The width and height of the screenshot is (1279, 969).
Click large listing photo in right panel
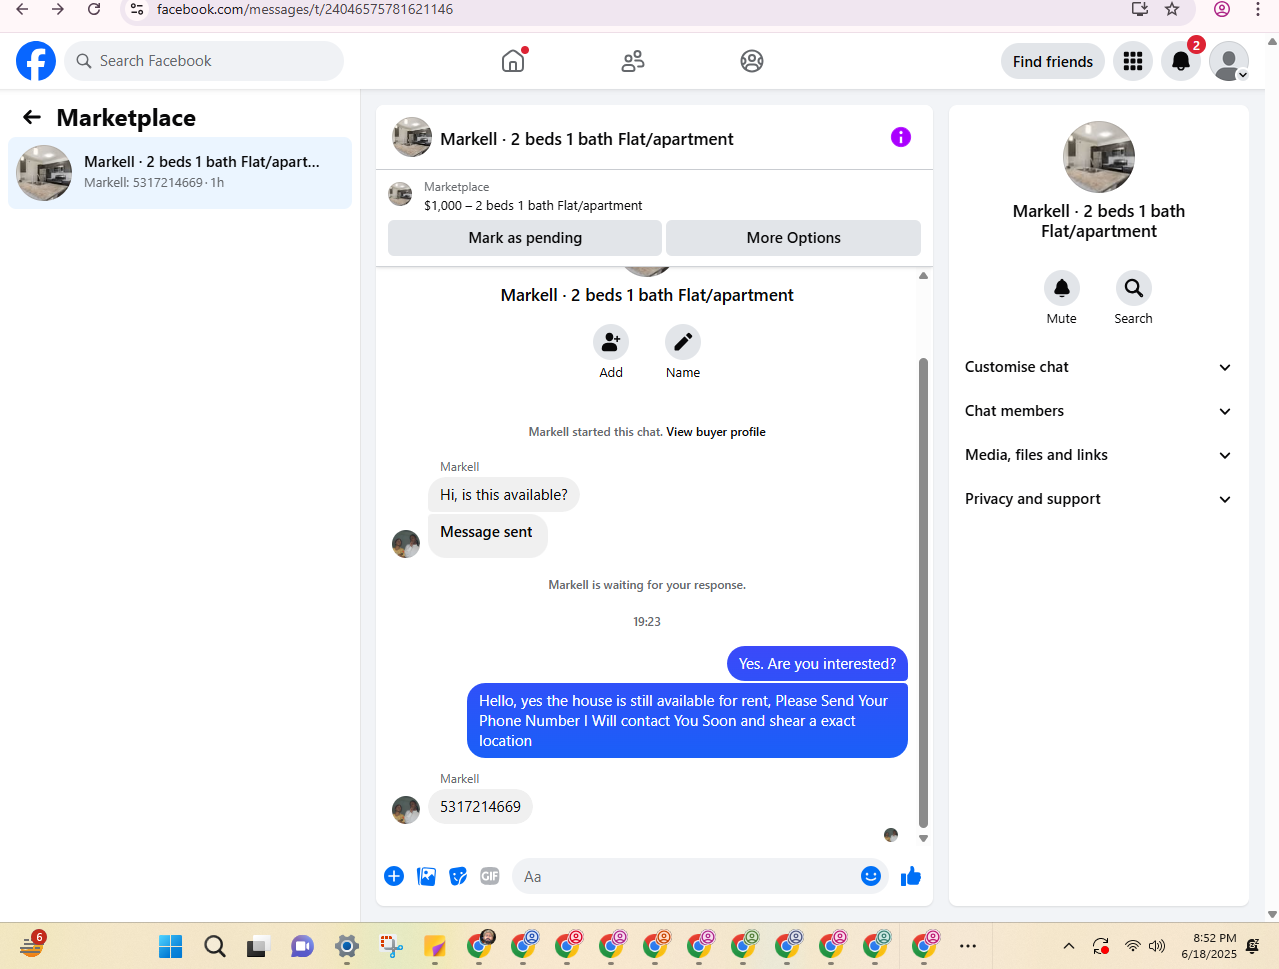point(1099,157)
